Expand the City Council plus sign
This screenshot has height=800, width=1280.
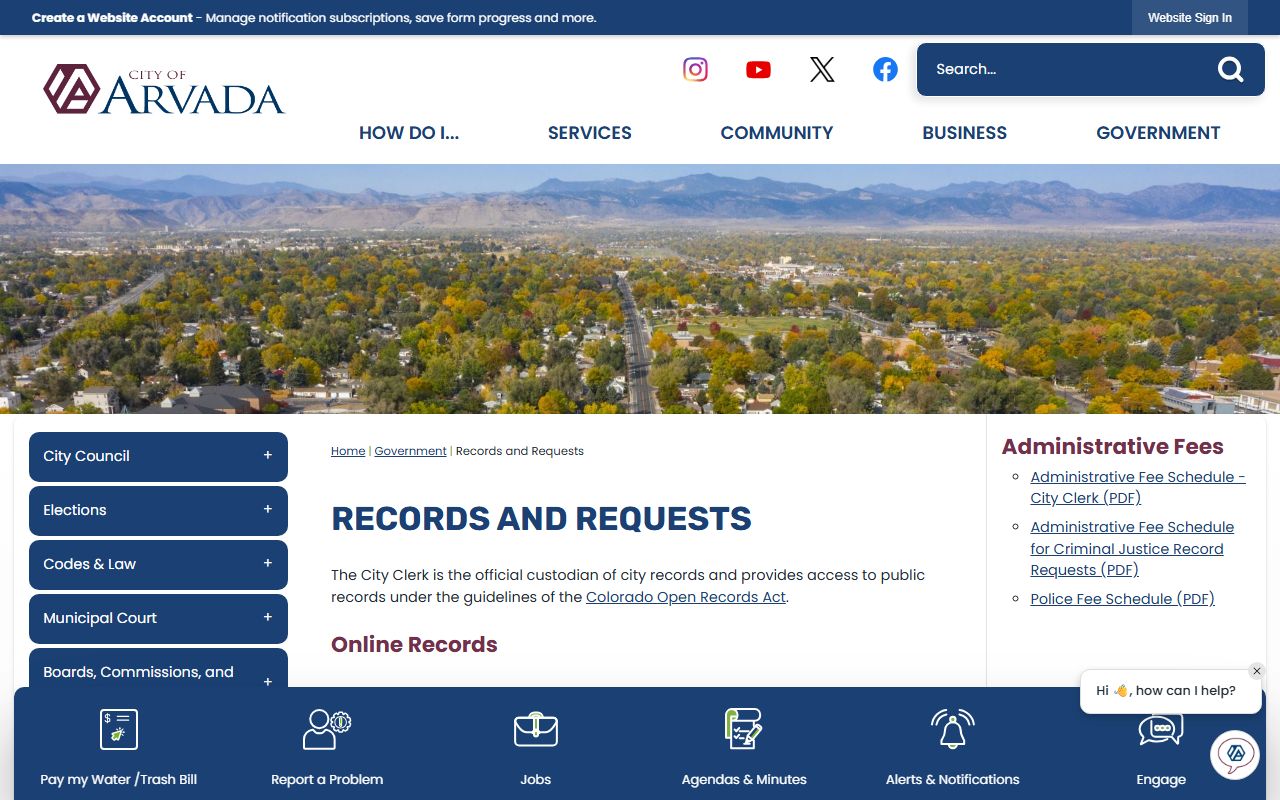[267, 455]
